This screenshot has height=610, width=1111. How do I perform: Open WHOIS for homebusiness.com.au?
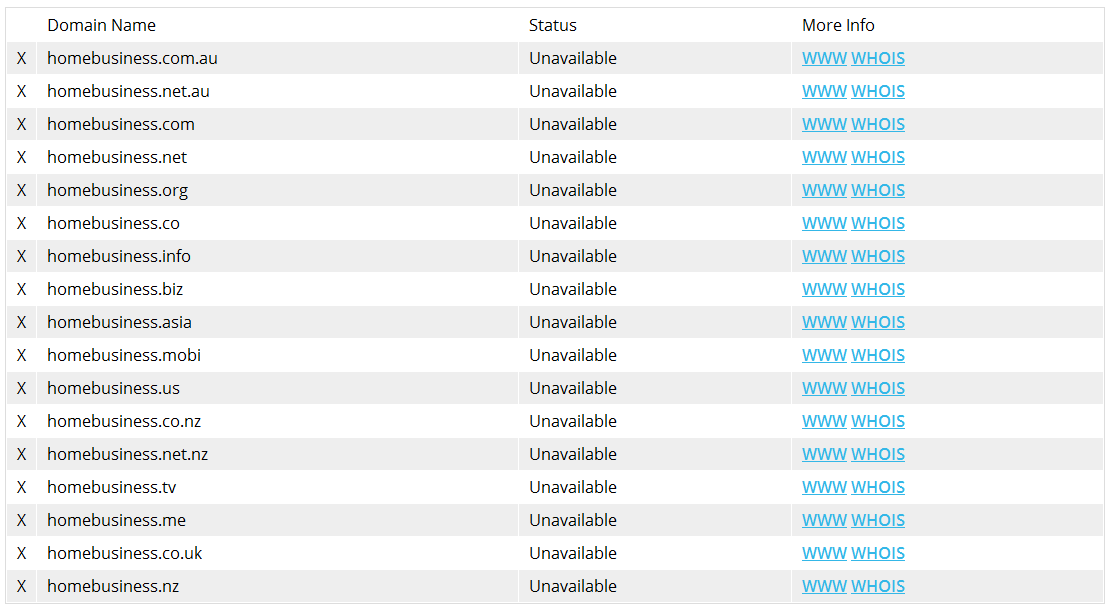[878, 58]
